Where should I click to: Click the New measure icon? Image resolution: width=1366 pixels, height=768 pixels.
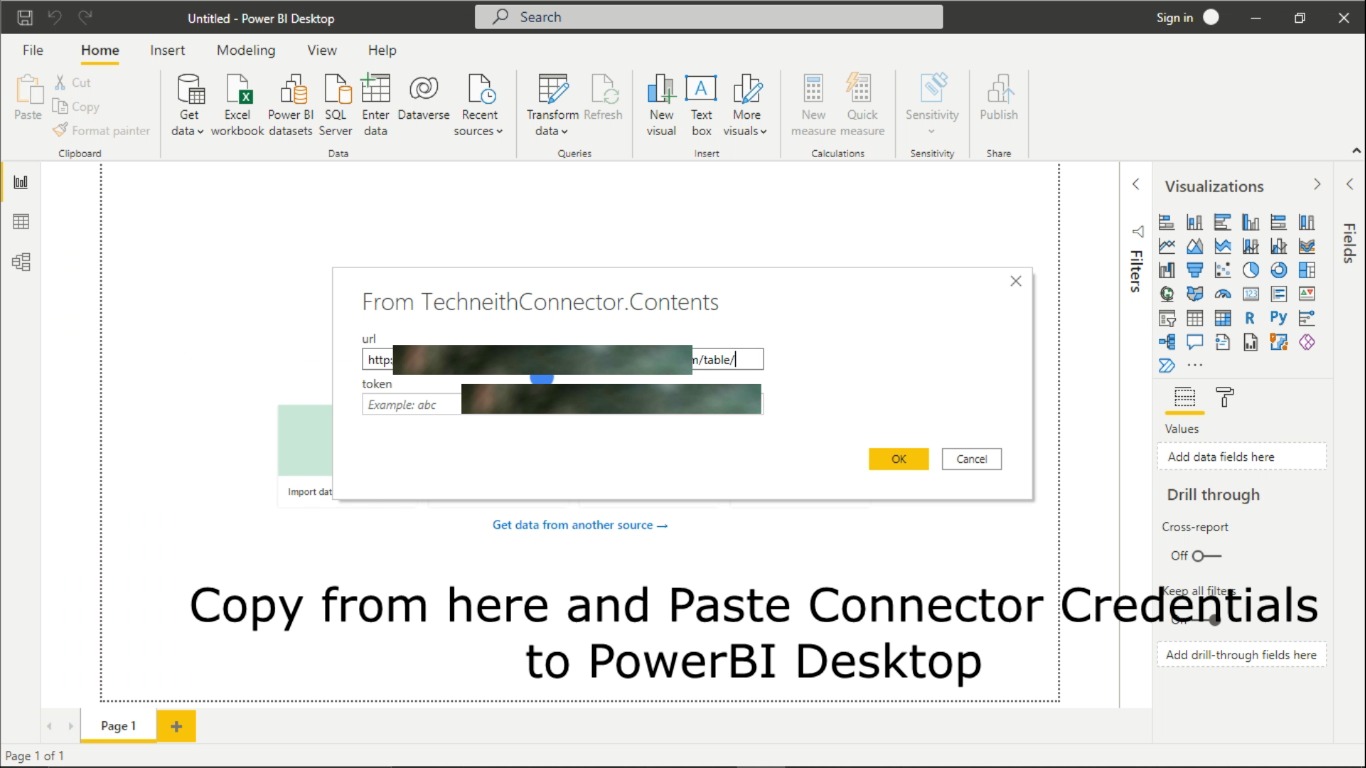[813, 105]
